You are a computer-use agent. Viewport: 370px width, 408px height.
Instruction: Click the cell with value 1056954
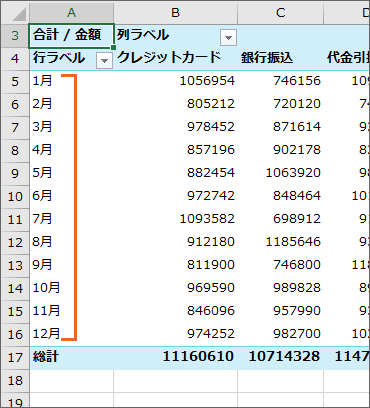coord(175,82)
